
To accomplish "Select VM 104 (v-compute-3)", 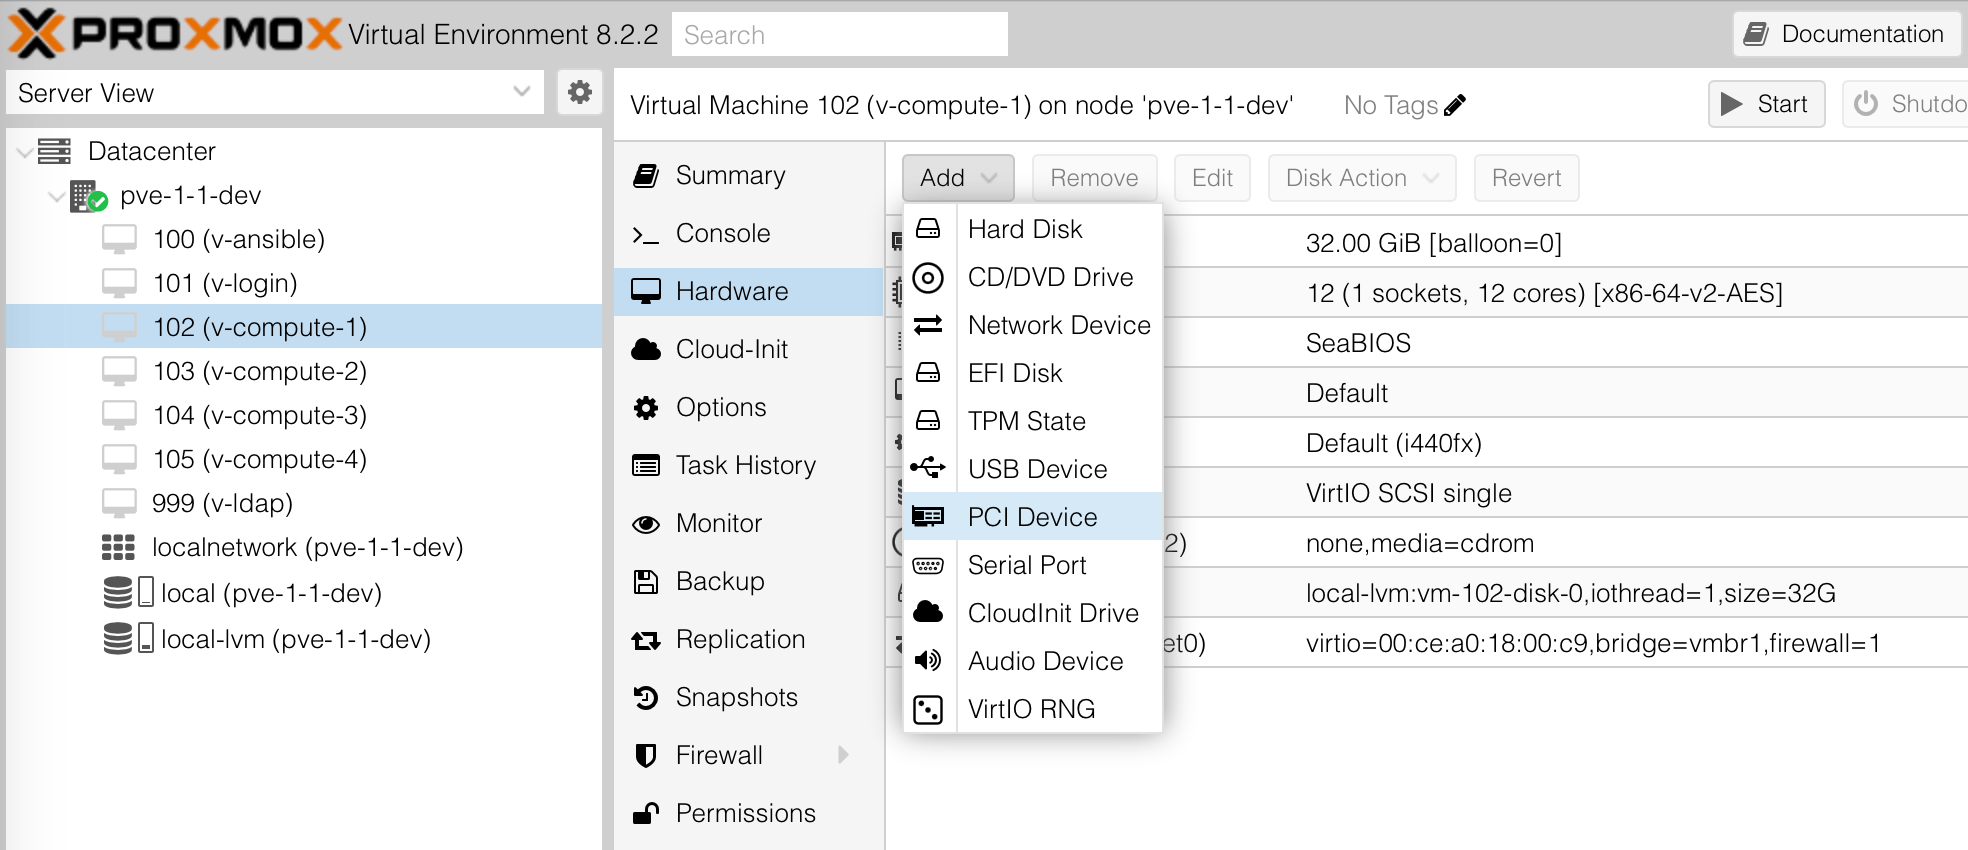I will (x=304, y=415).
